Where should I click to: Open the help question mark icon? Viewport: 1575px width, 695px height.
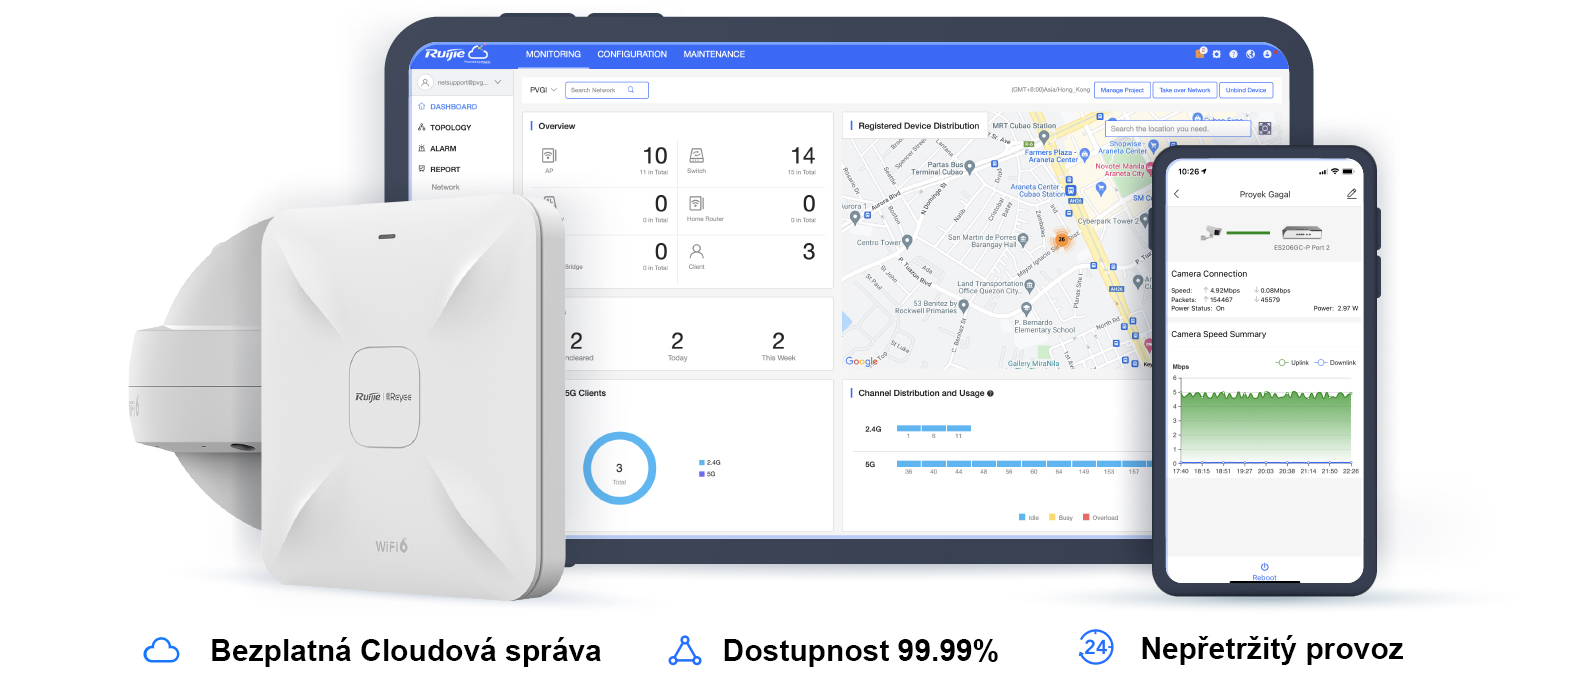point(1233,54)
